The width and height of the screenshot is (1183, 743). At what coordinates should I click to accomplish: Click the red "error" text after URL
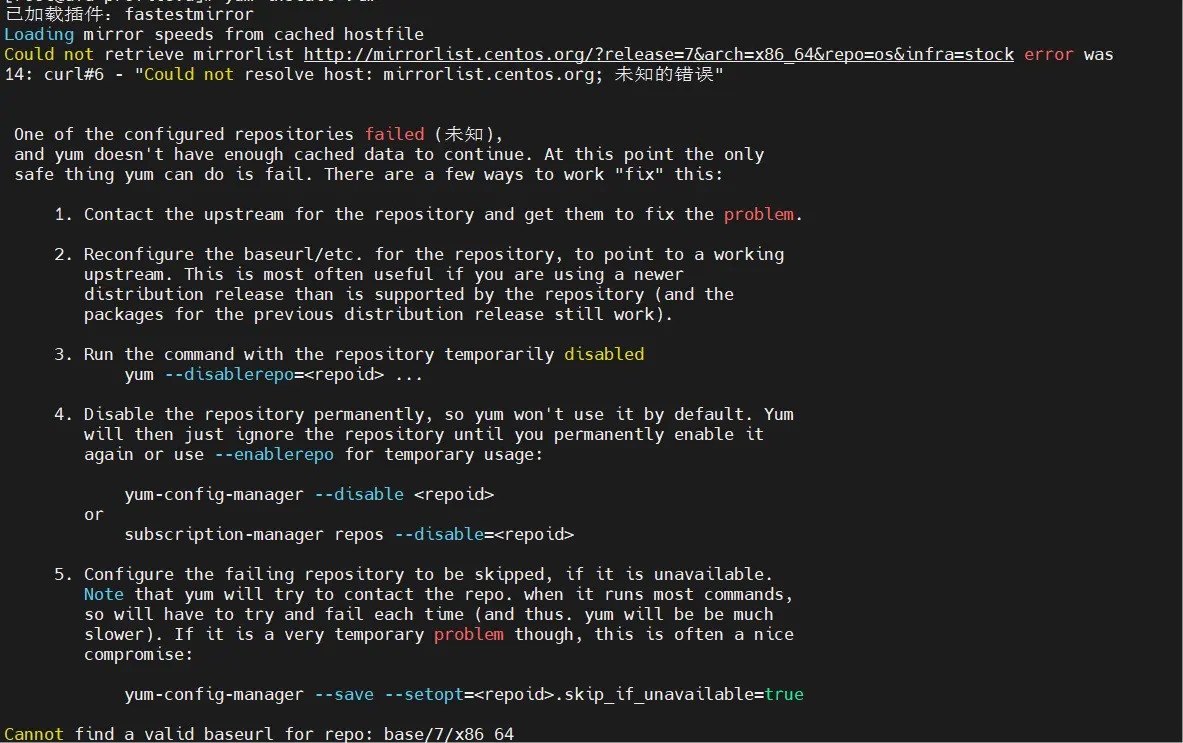pyautogui.click(x=1049, y=54)
